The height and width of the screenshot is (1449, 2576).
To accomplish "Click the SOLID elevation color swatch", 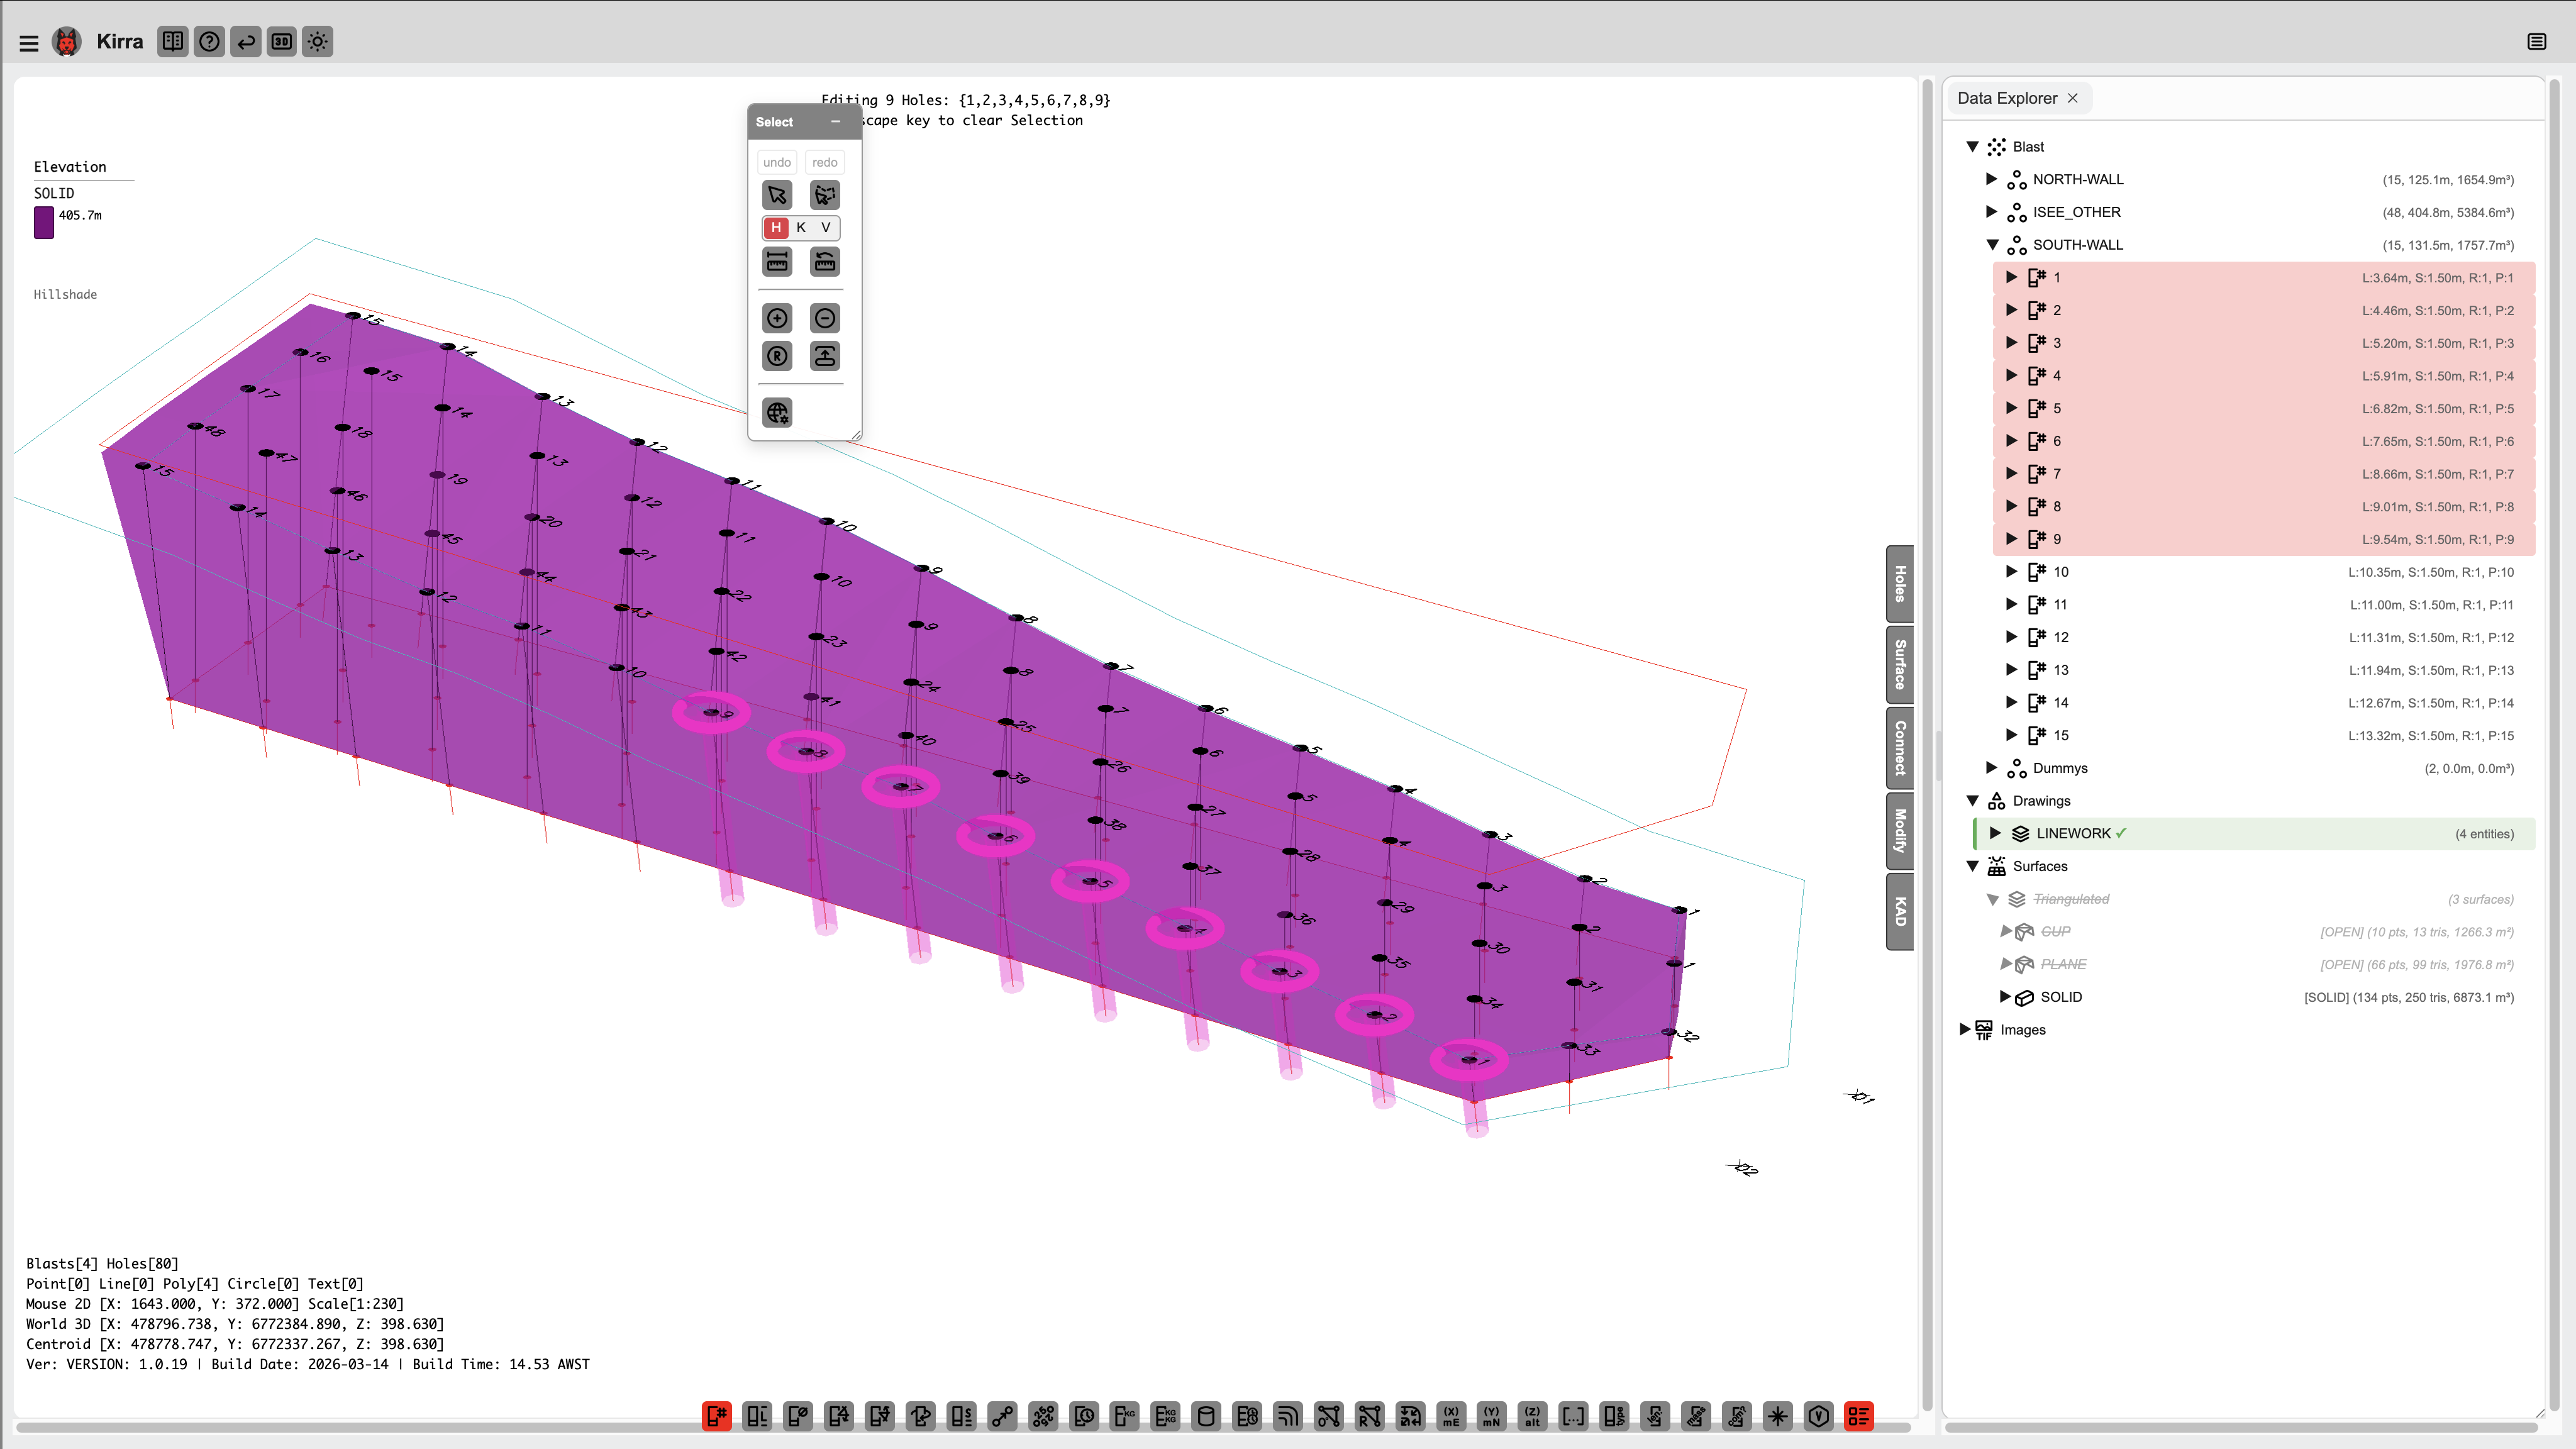I will 44,222.
